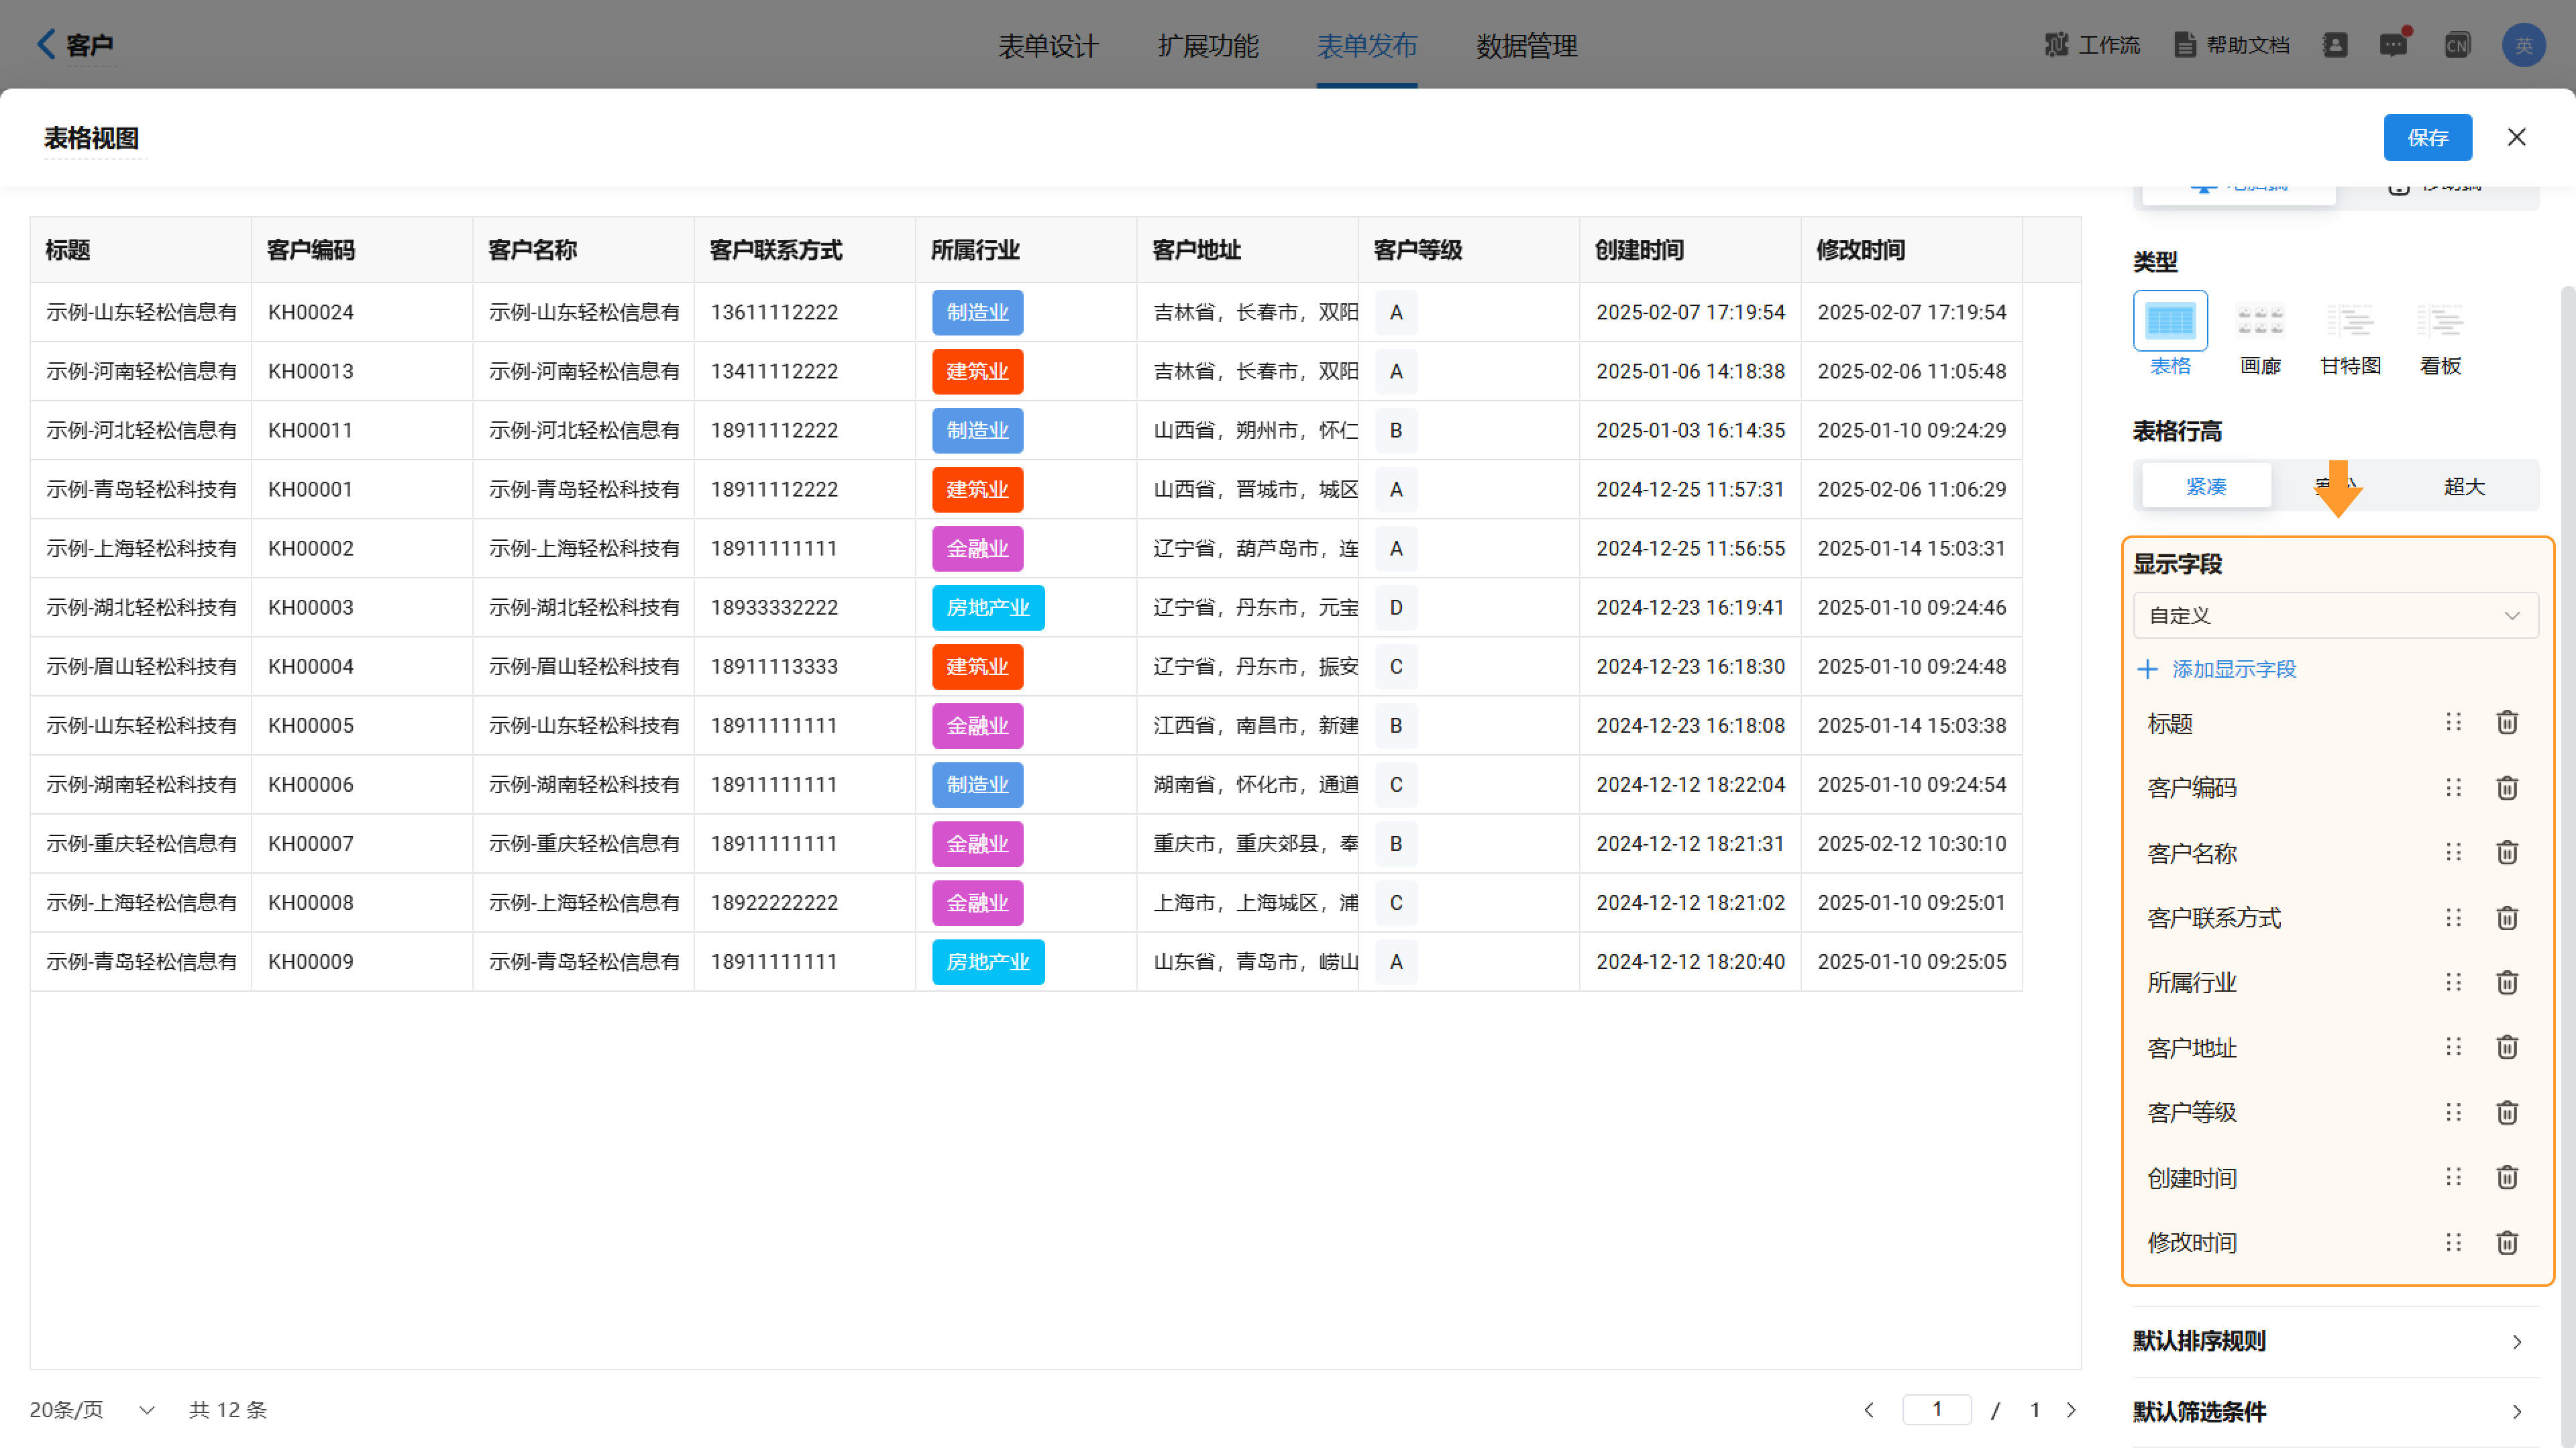Delete the 修改时间 display field
The image size is (2576, 1448).
pyautogui.click(x=2507, y=1243)
